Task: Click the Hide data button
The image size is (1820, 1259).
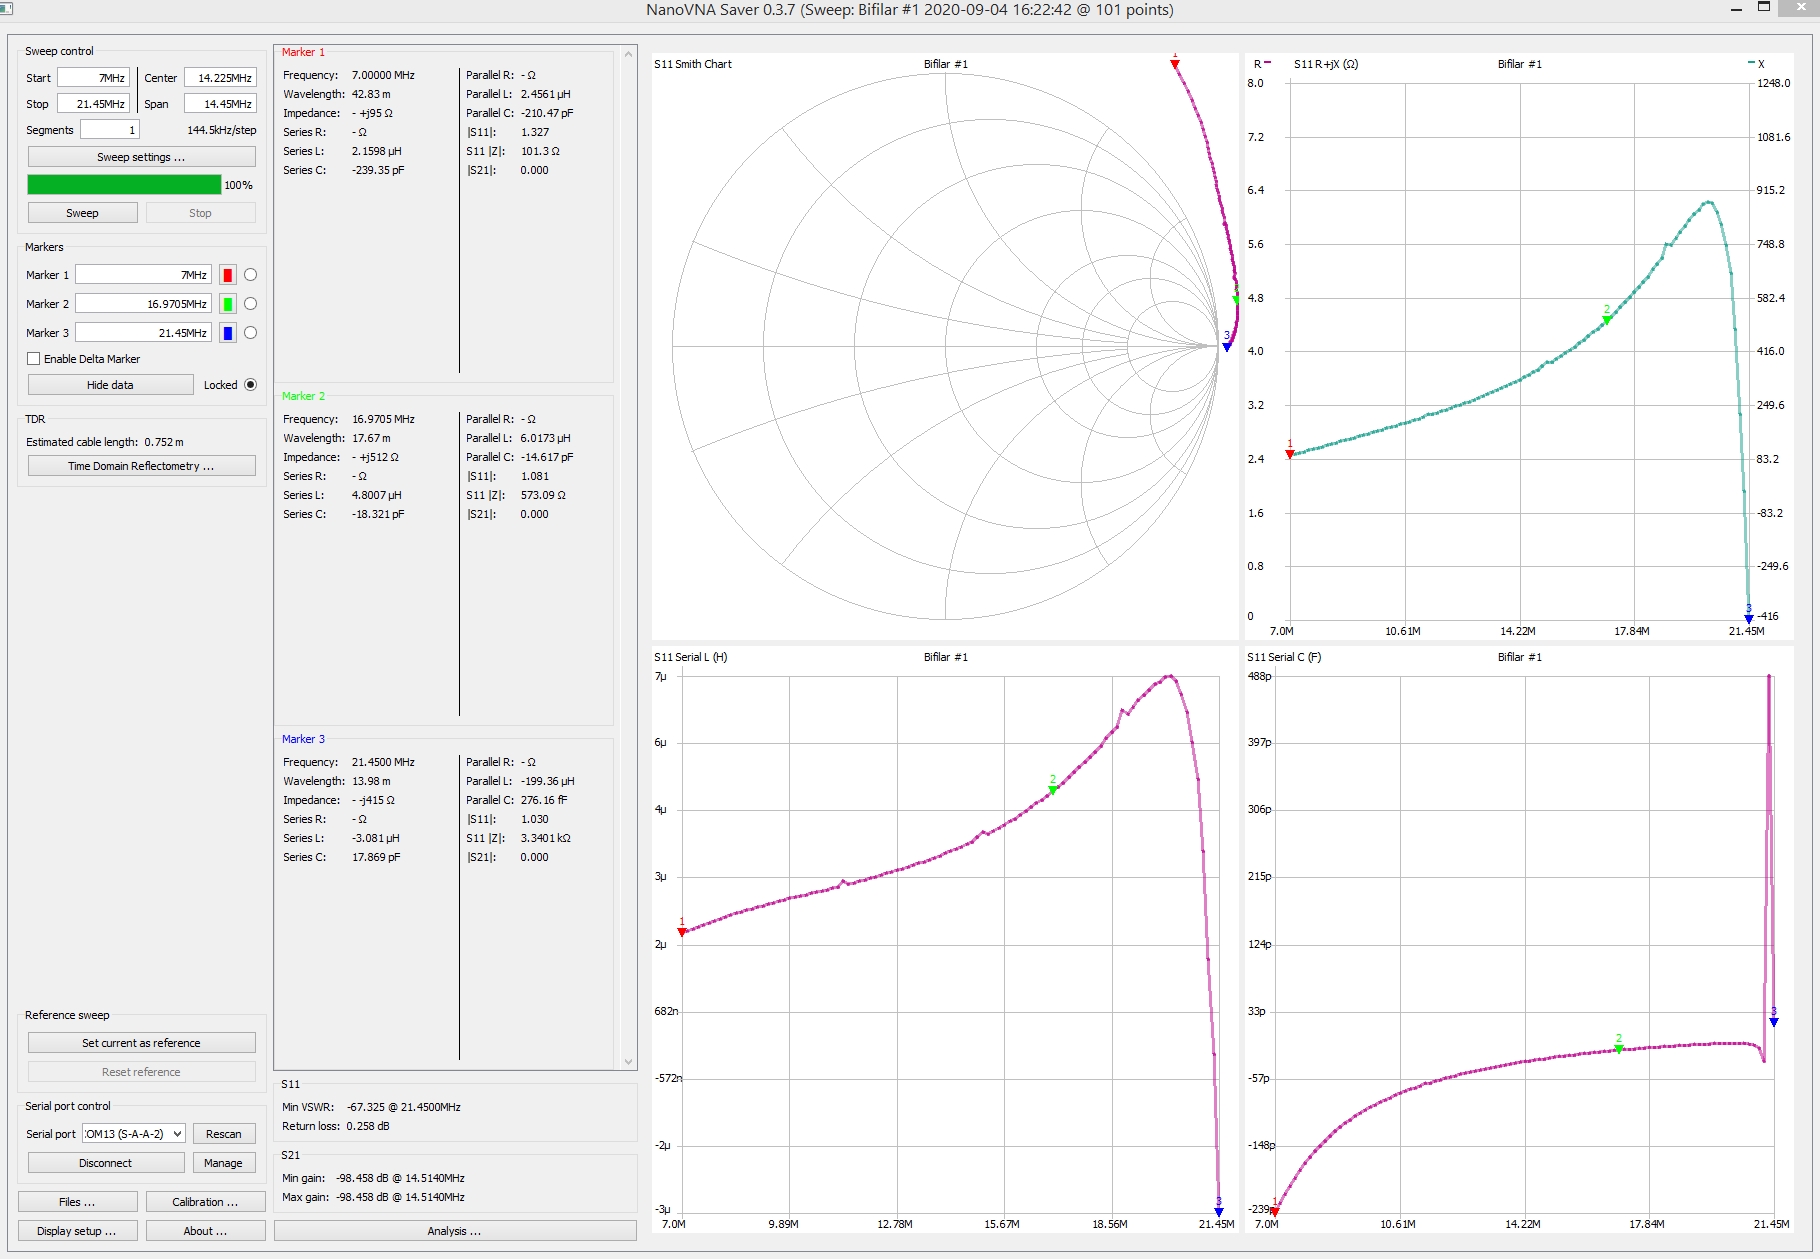Action: (x=110, y=385)
